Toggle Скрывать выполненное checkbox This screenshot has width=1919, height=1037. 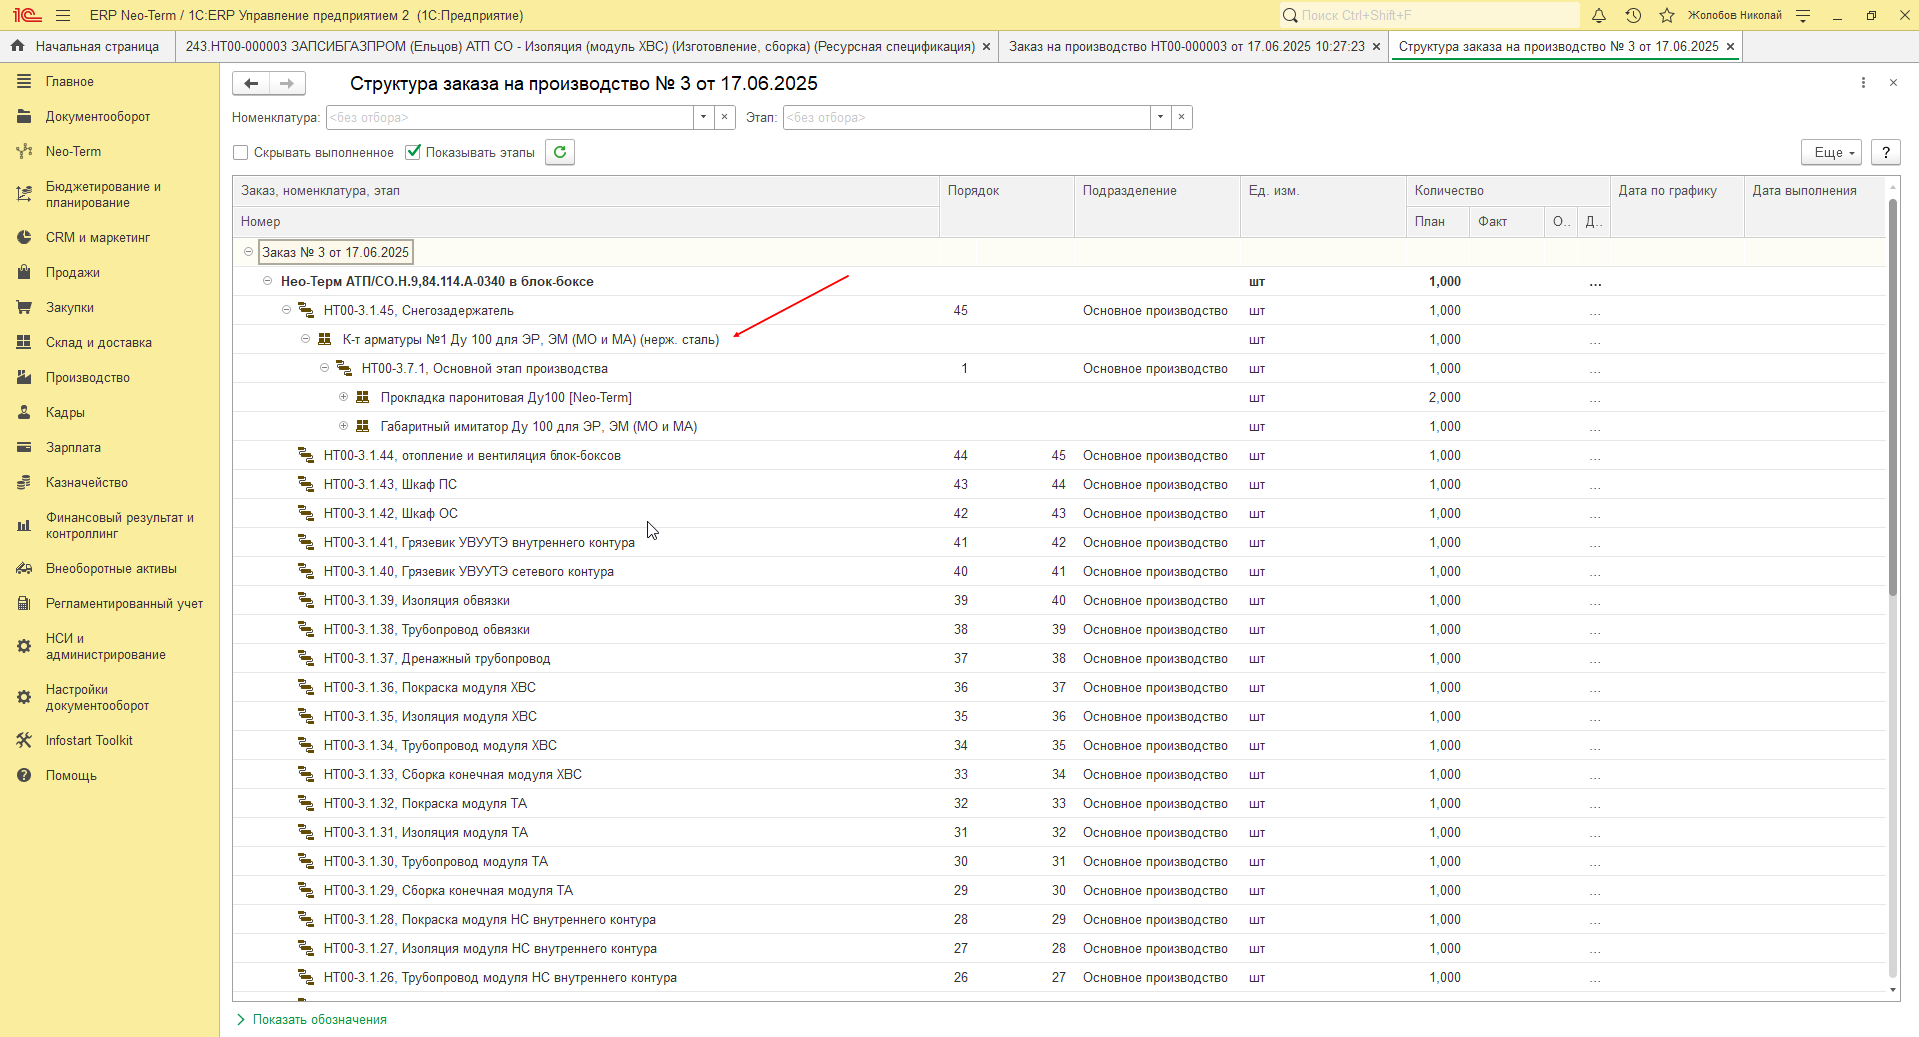240,153
